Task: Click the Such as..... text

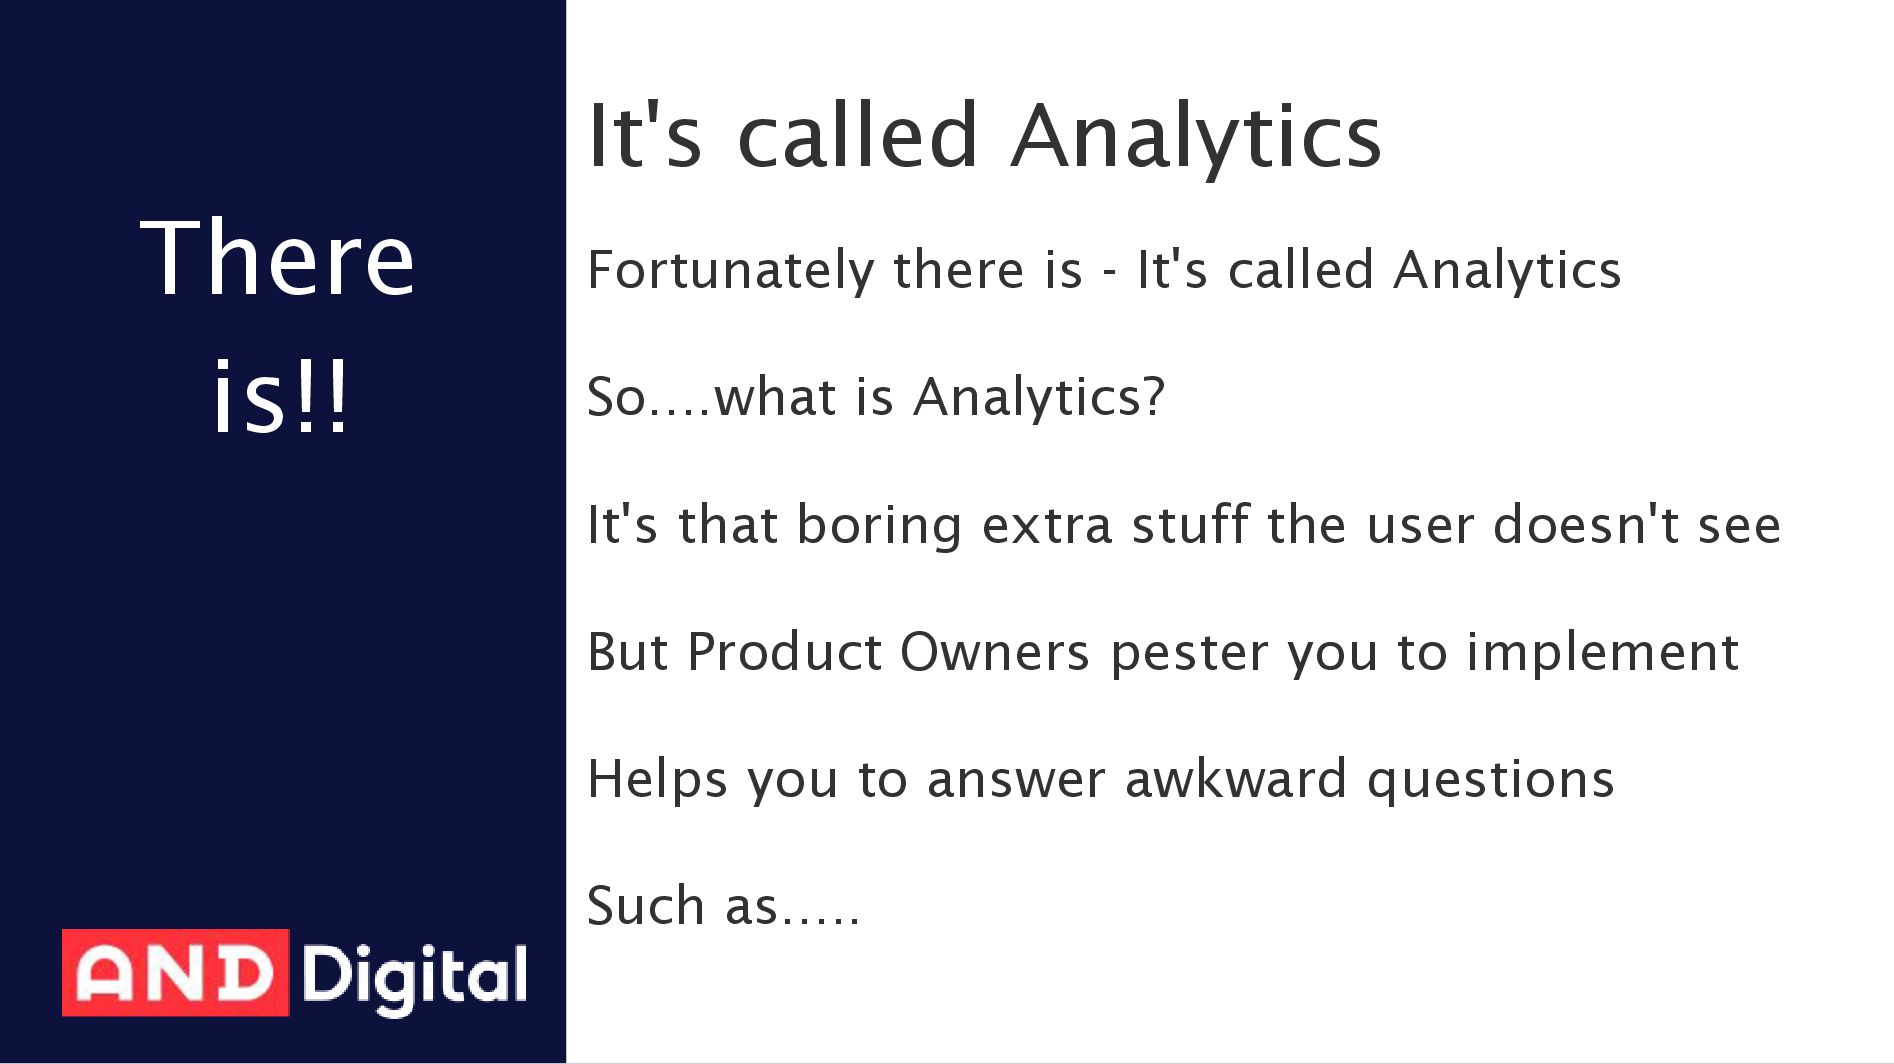Action: coord(723,906)
